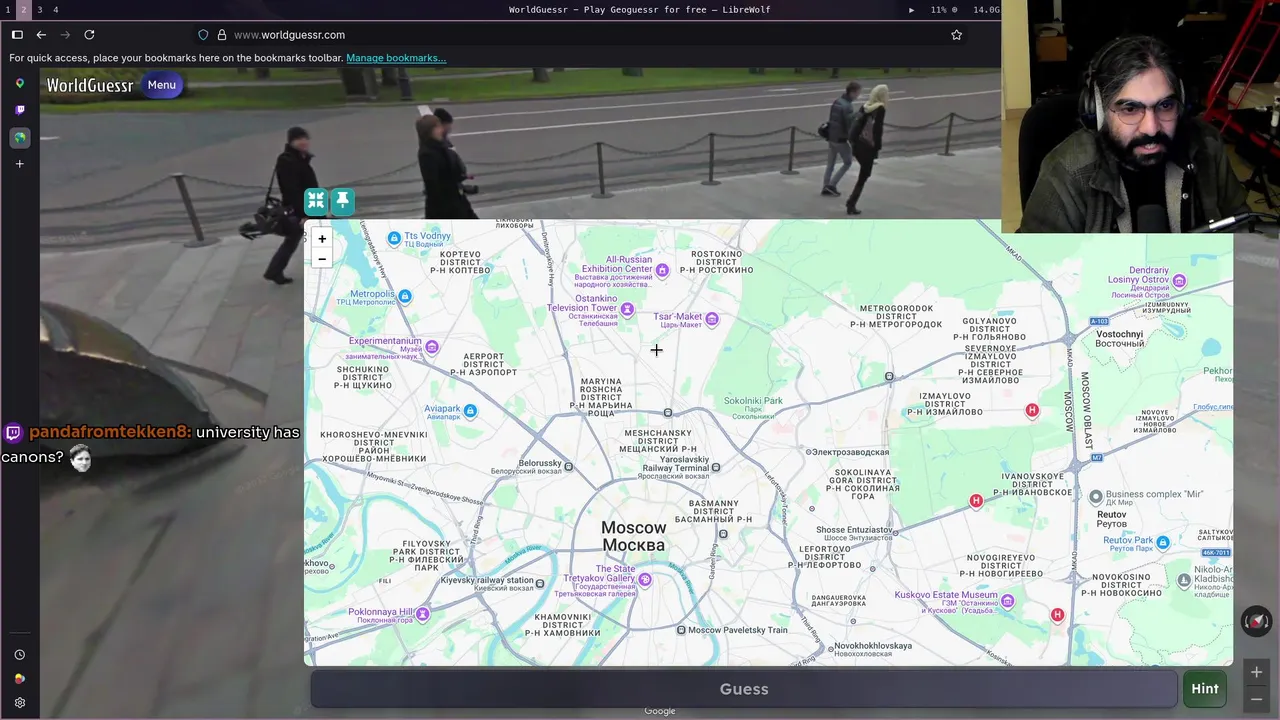Click the Maryina Roshcha district label
This screenshot has height=720, width=1280.
[601, 397]
